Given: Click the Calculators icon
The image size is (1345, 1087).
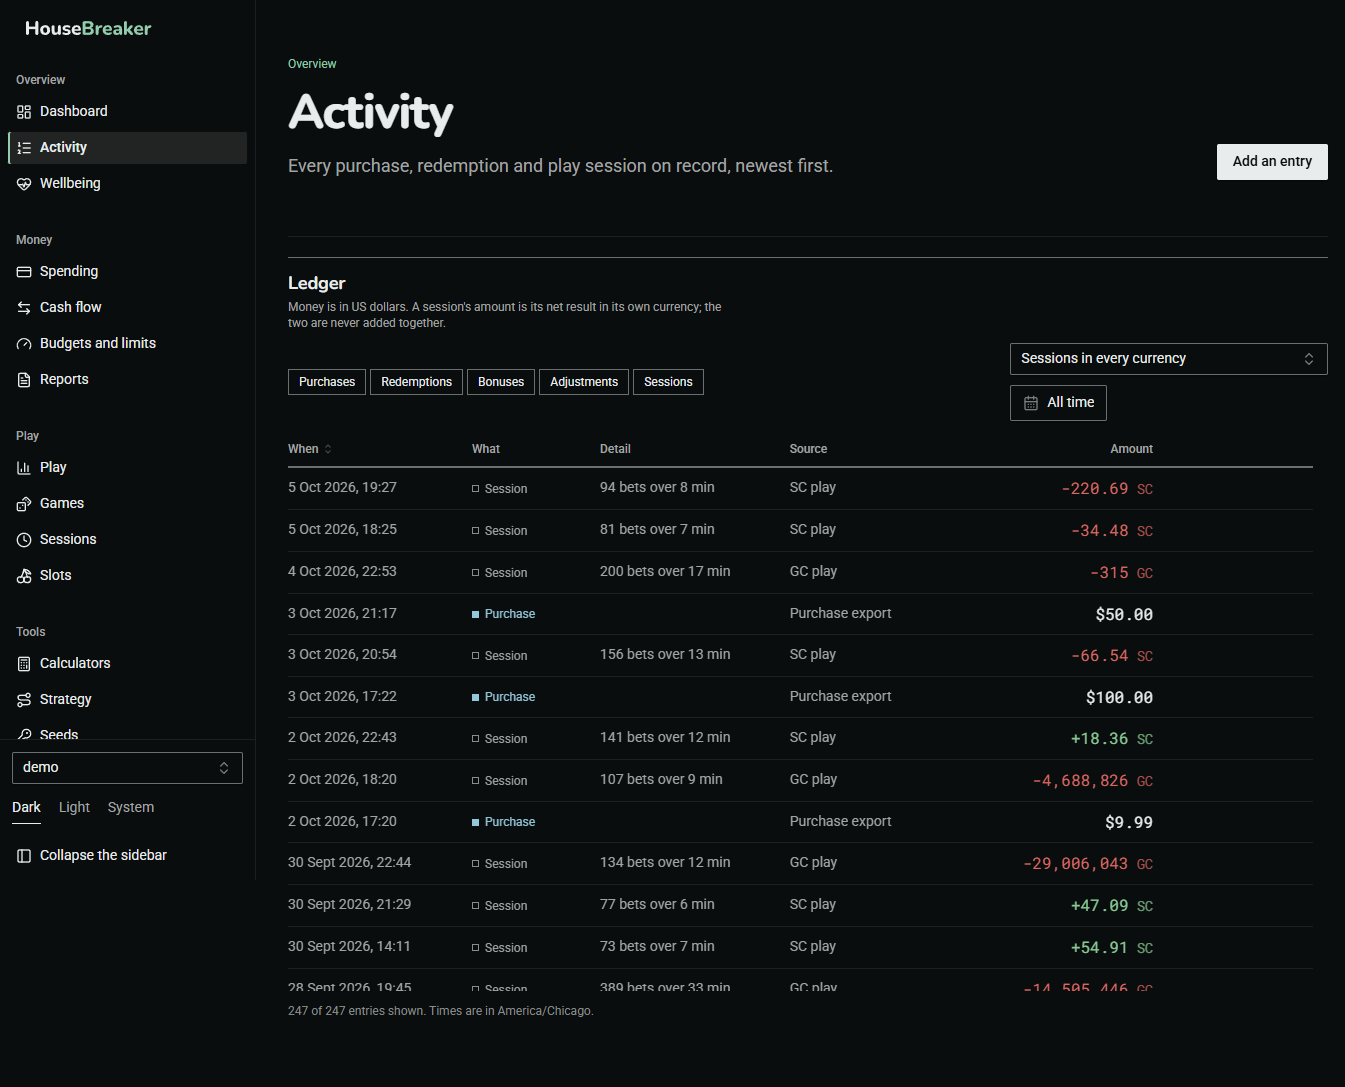Looking at the screenshot, I should (24, 664).
